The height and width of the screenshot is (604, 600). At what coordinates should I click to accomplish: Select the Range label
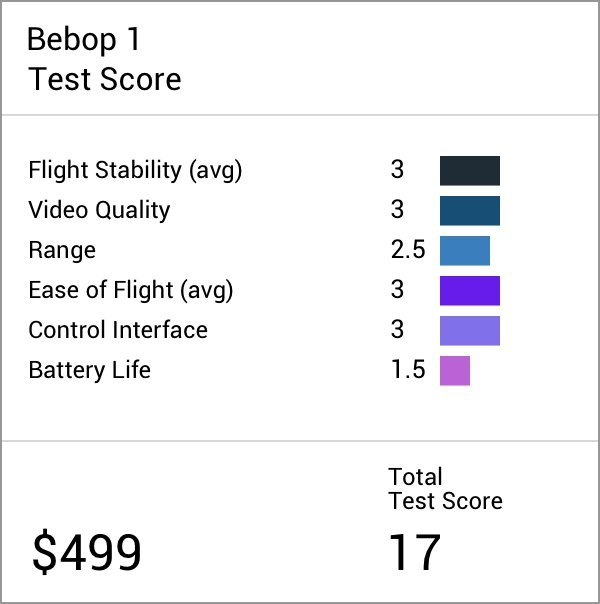click(62, 251)
